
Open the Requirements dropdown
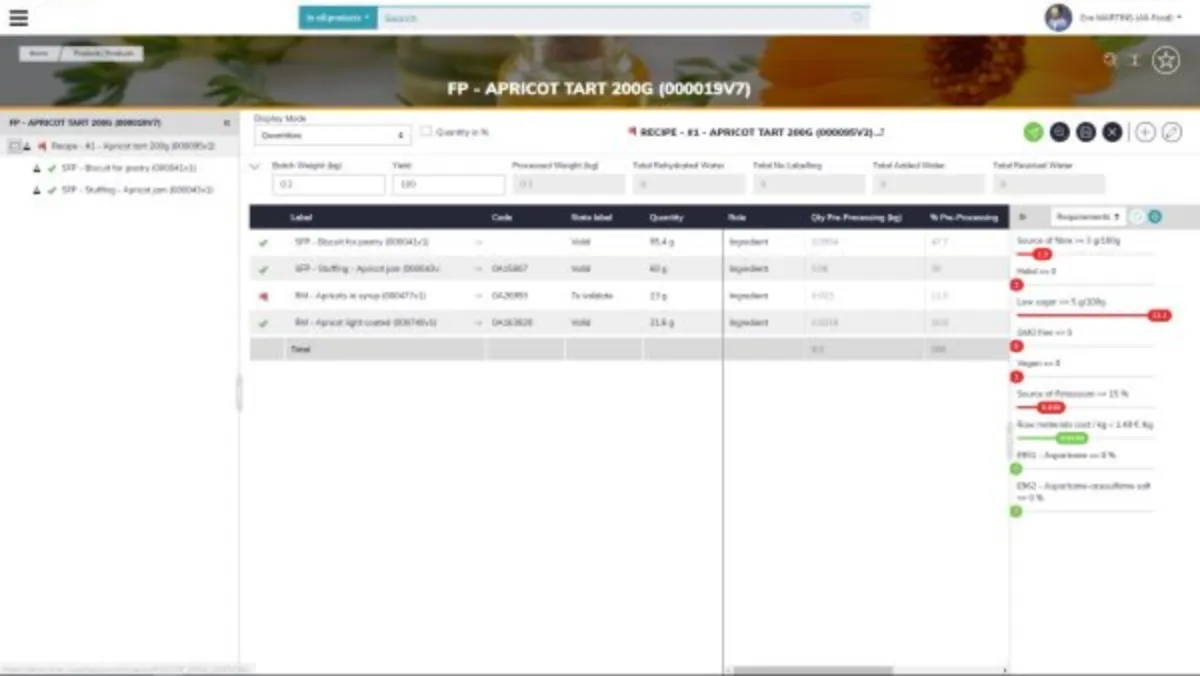click(1087, 216)
